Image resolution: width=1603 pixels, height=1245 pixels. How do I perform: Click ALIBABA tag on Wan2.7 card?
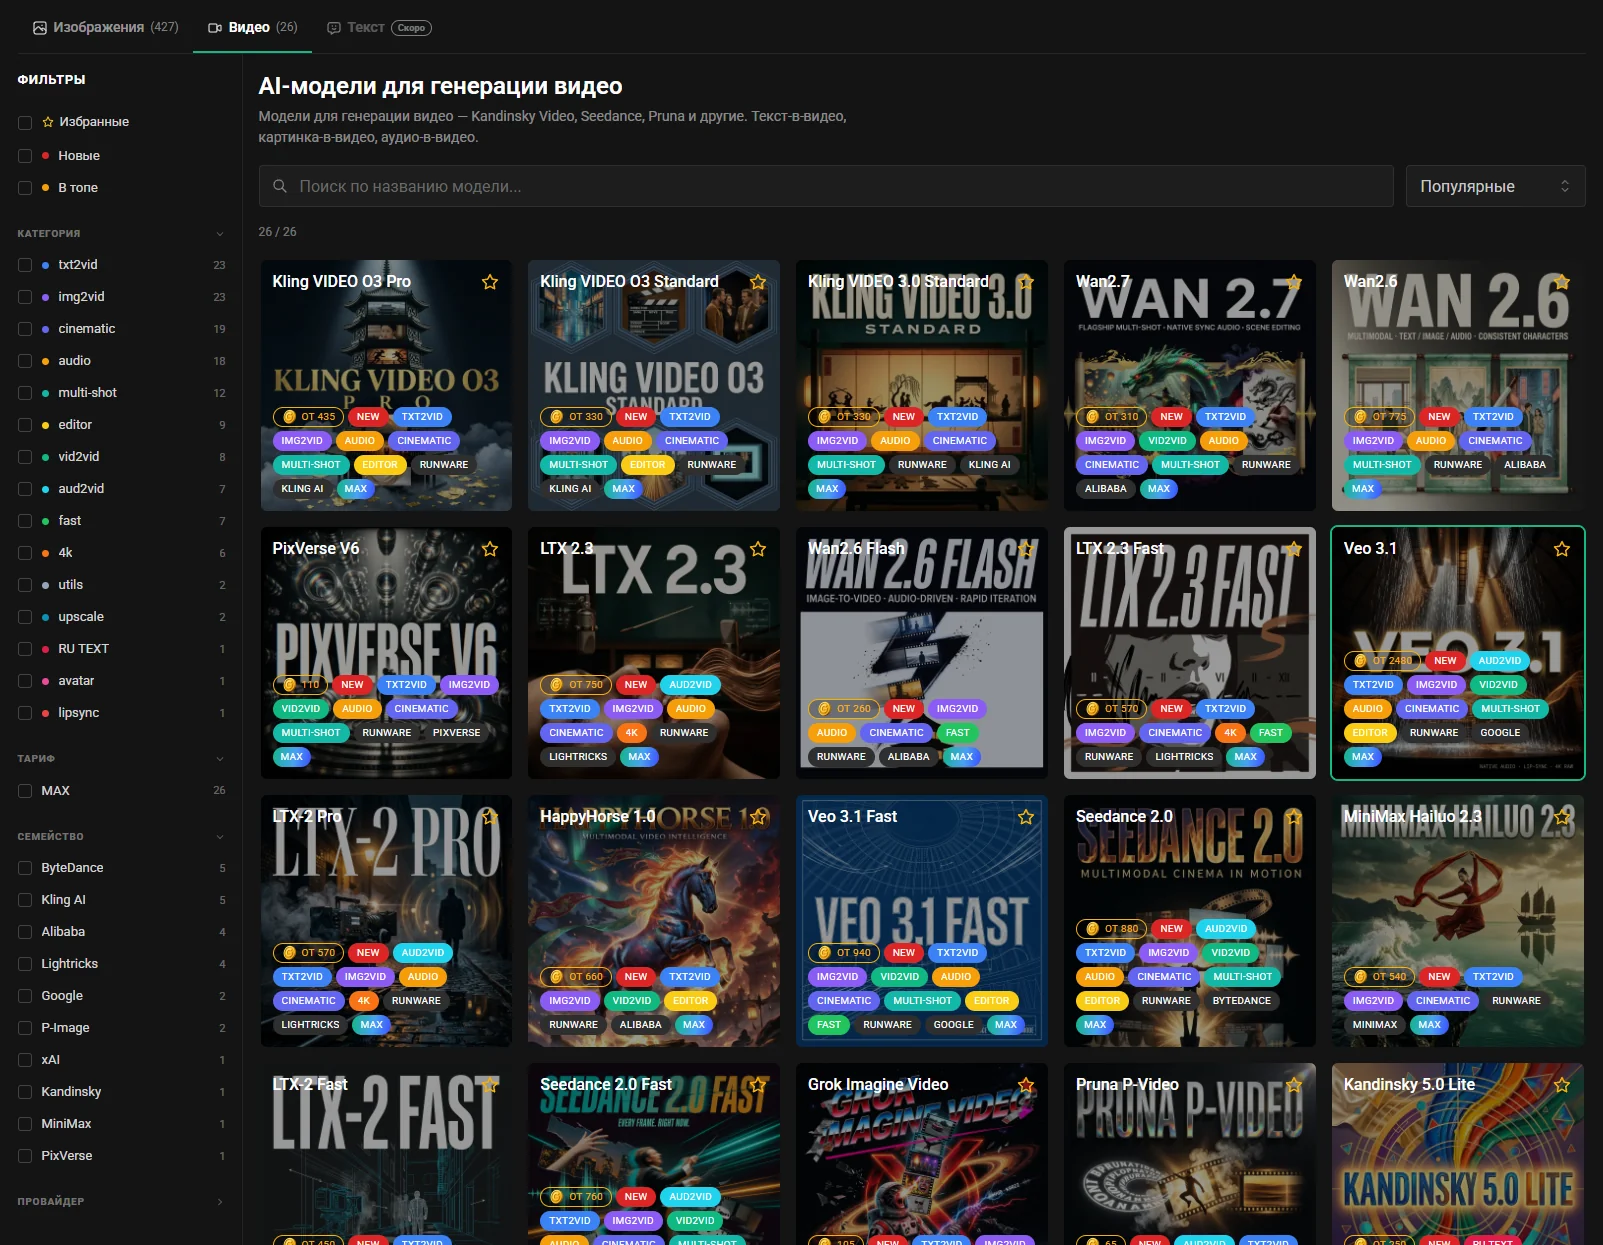[x=1106, y=489]
